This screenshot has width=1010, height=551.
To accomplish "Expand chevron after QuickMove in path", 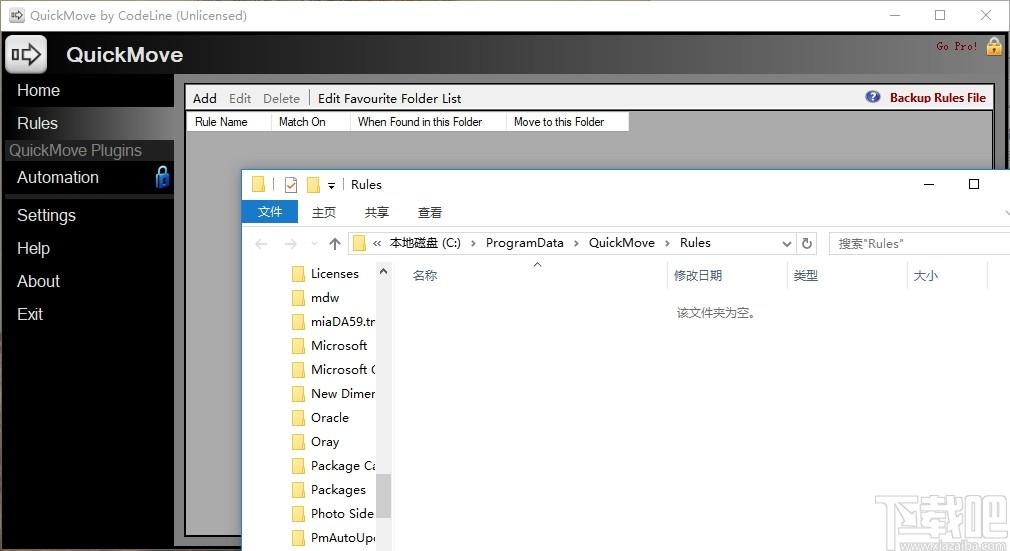I will pos(667,243).
